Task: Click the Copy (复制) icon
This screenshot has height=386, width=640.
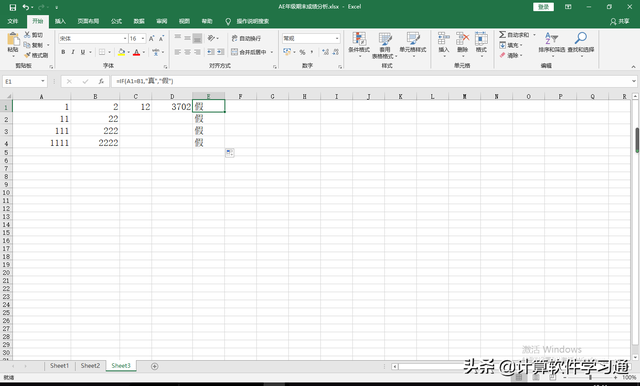Action: pyautogui.click(x=27, y=45)
